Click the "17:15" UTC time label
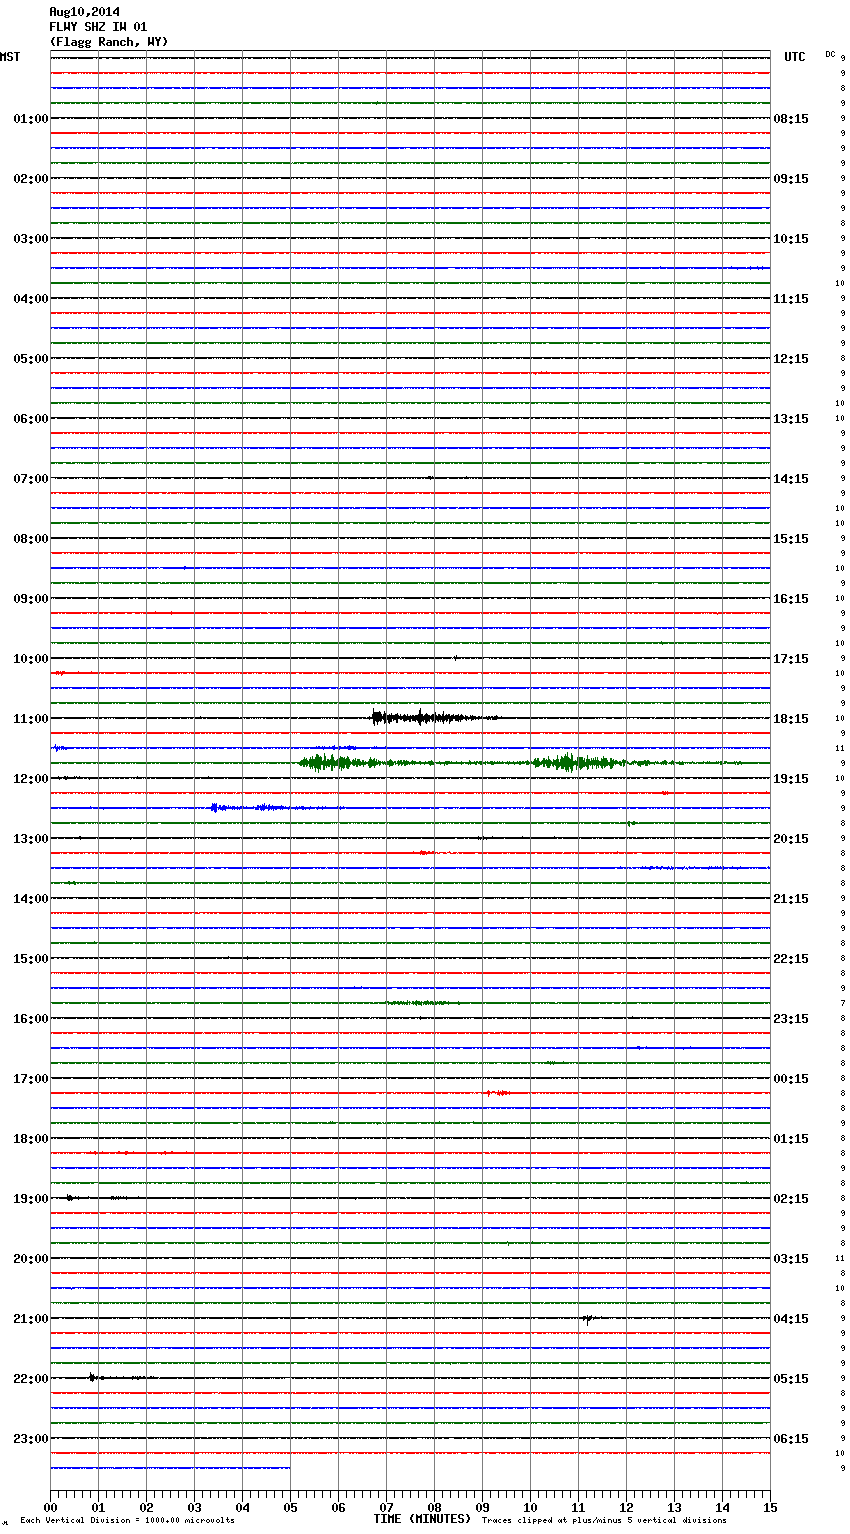 point(791,659)
